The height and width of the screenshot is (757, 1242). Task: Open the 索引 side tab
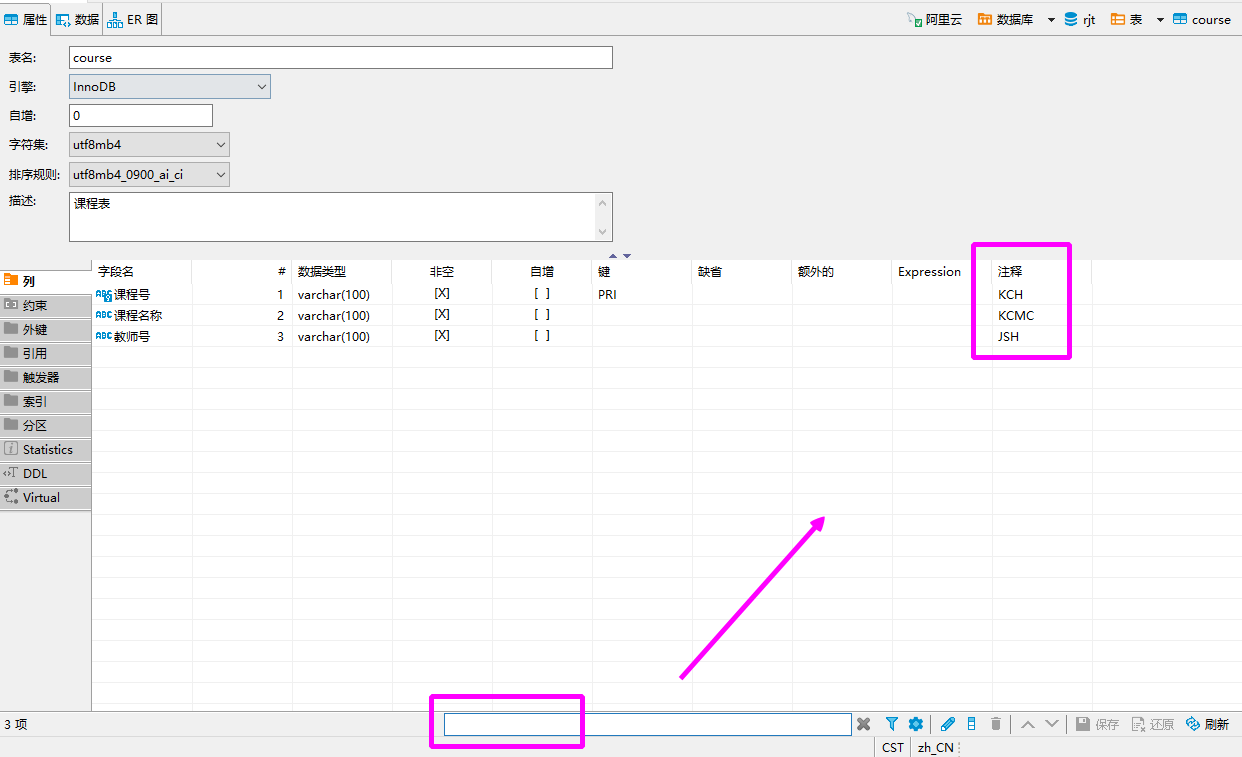(46, 401)
